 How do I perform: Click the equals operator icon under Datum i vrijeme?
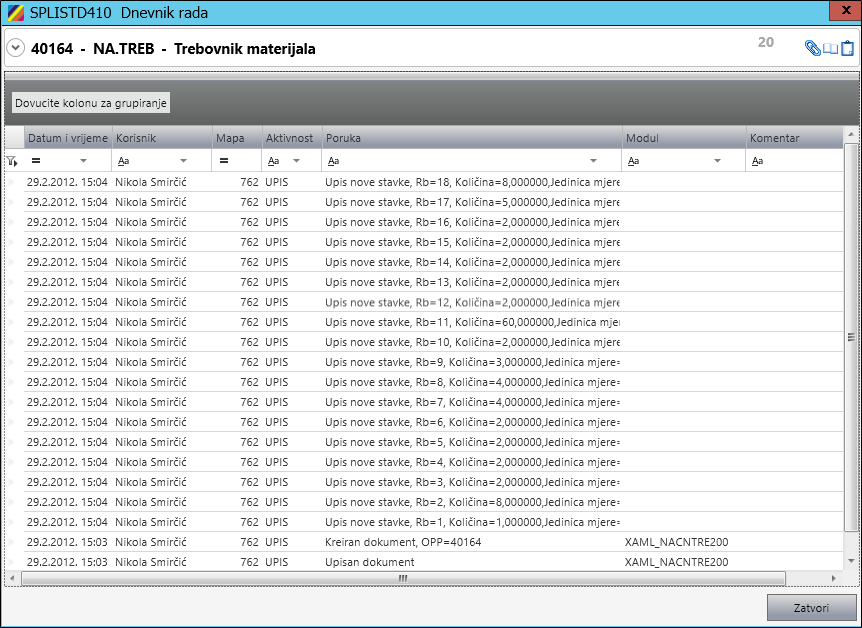pos(36,161)
